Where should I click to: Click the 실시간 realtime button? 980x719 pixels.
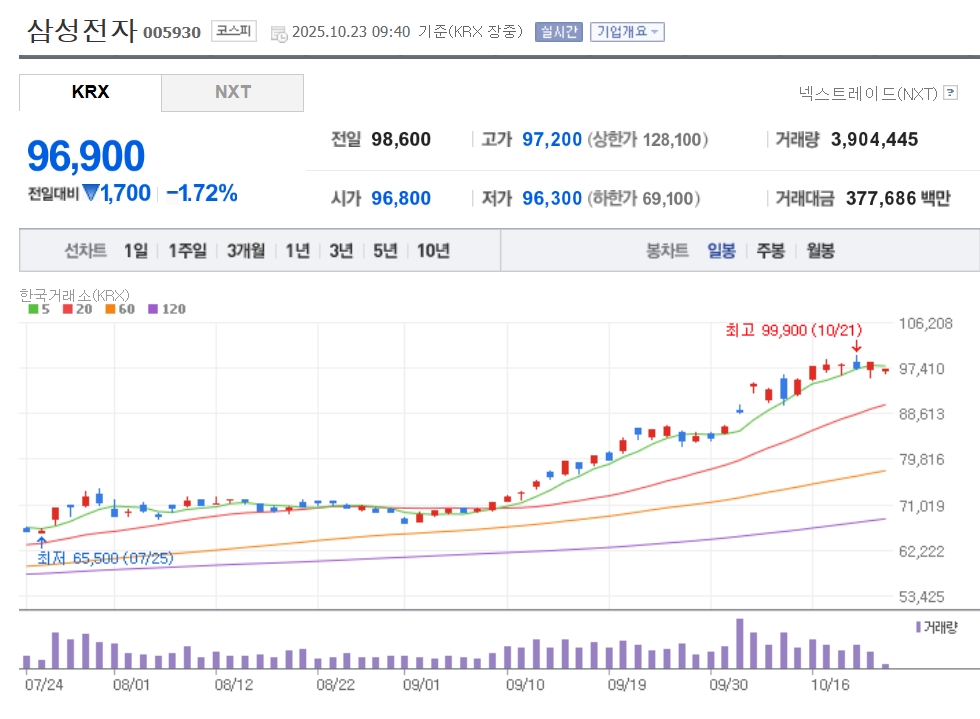(559, 32)
